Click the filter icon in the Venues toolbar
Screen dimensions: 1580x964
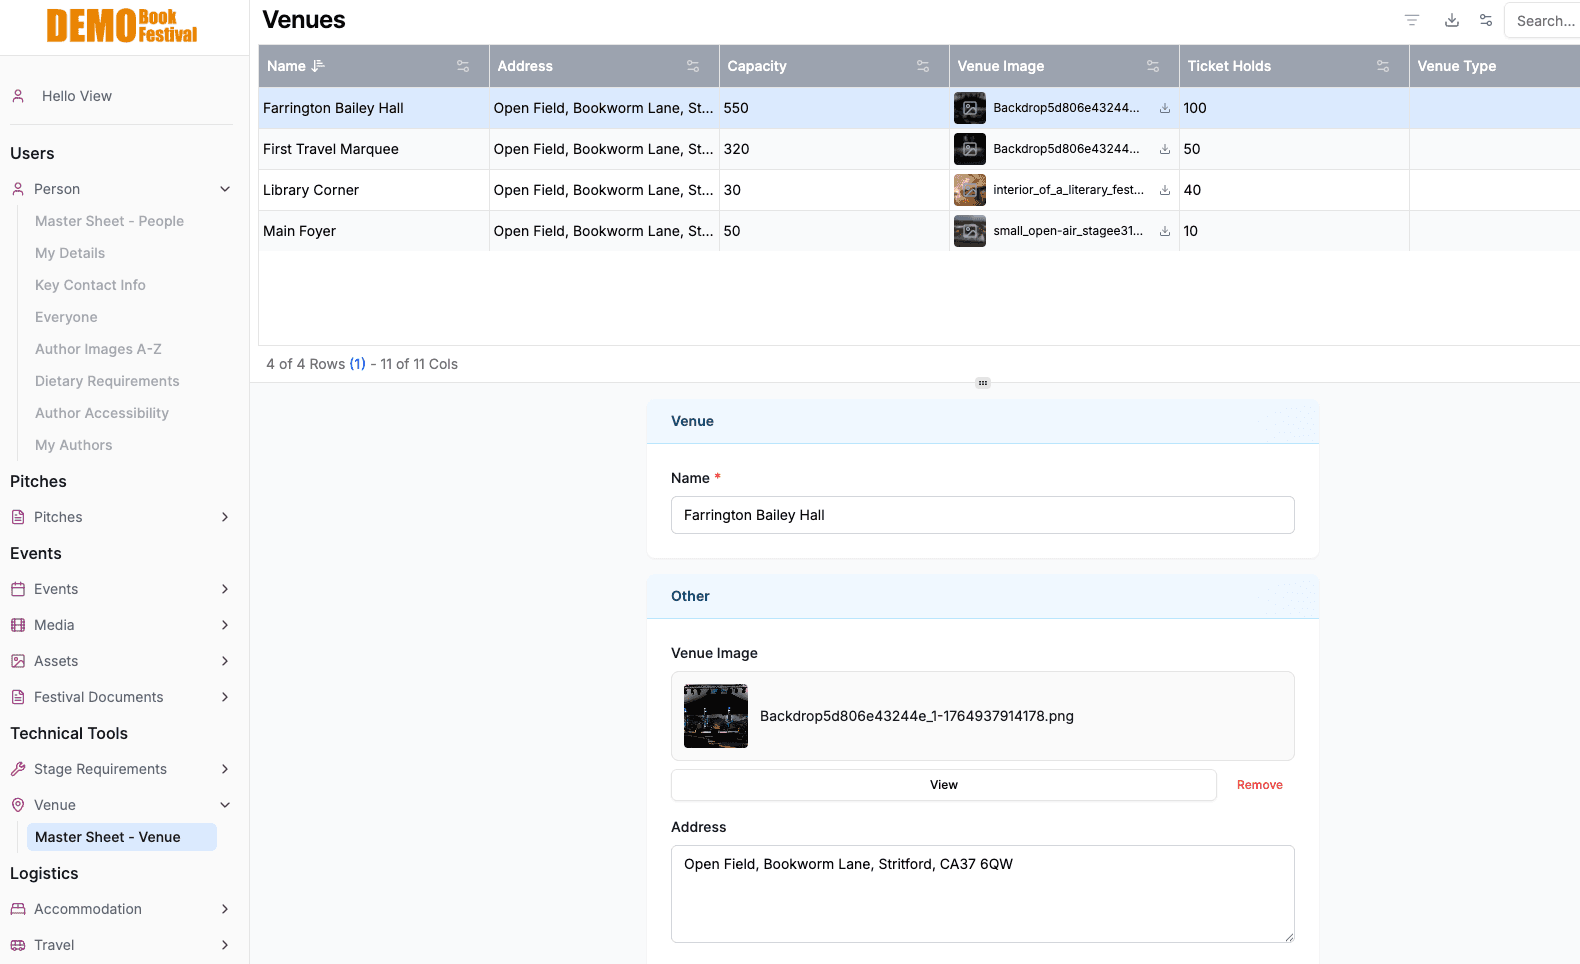click(1411, 20)
